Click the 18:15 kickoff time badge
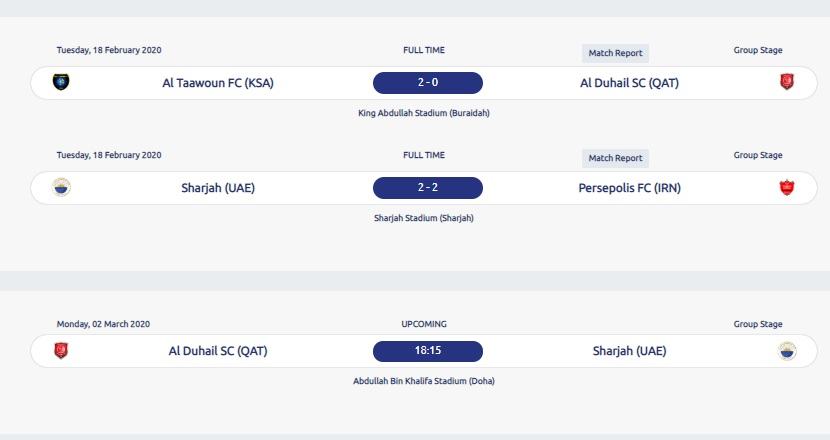Viewport: 830px width, 440px height. [428, 351]
